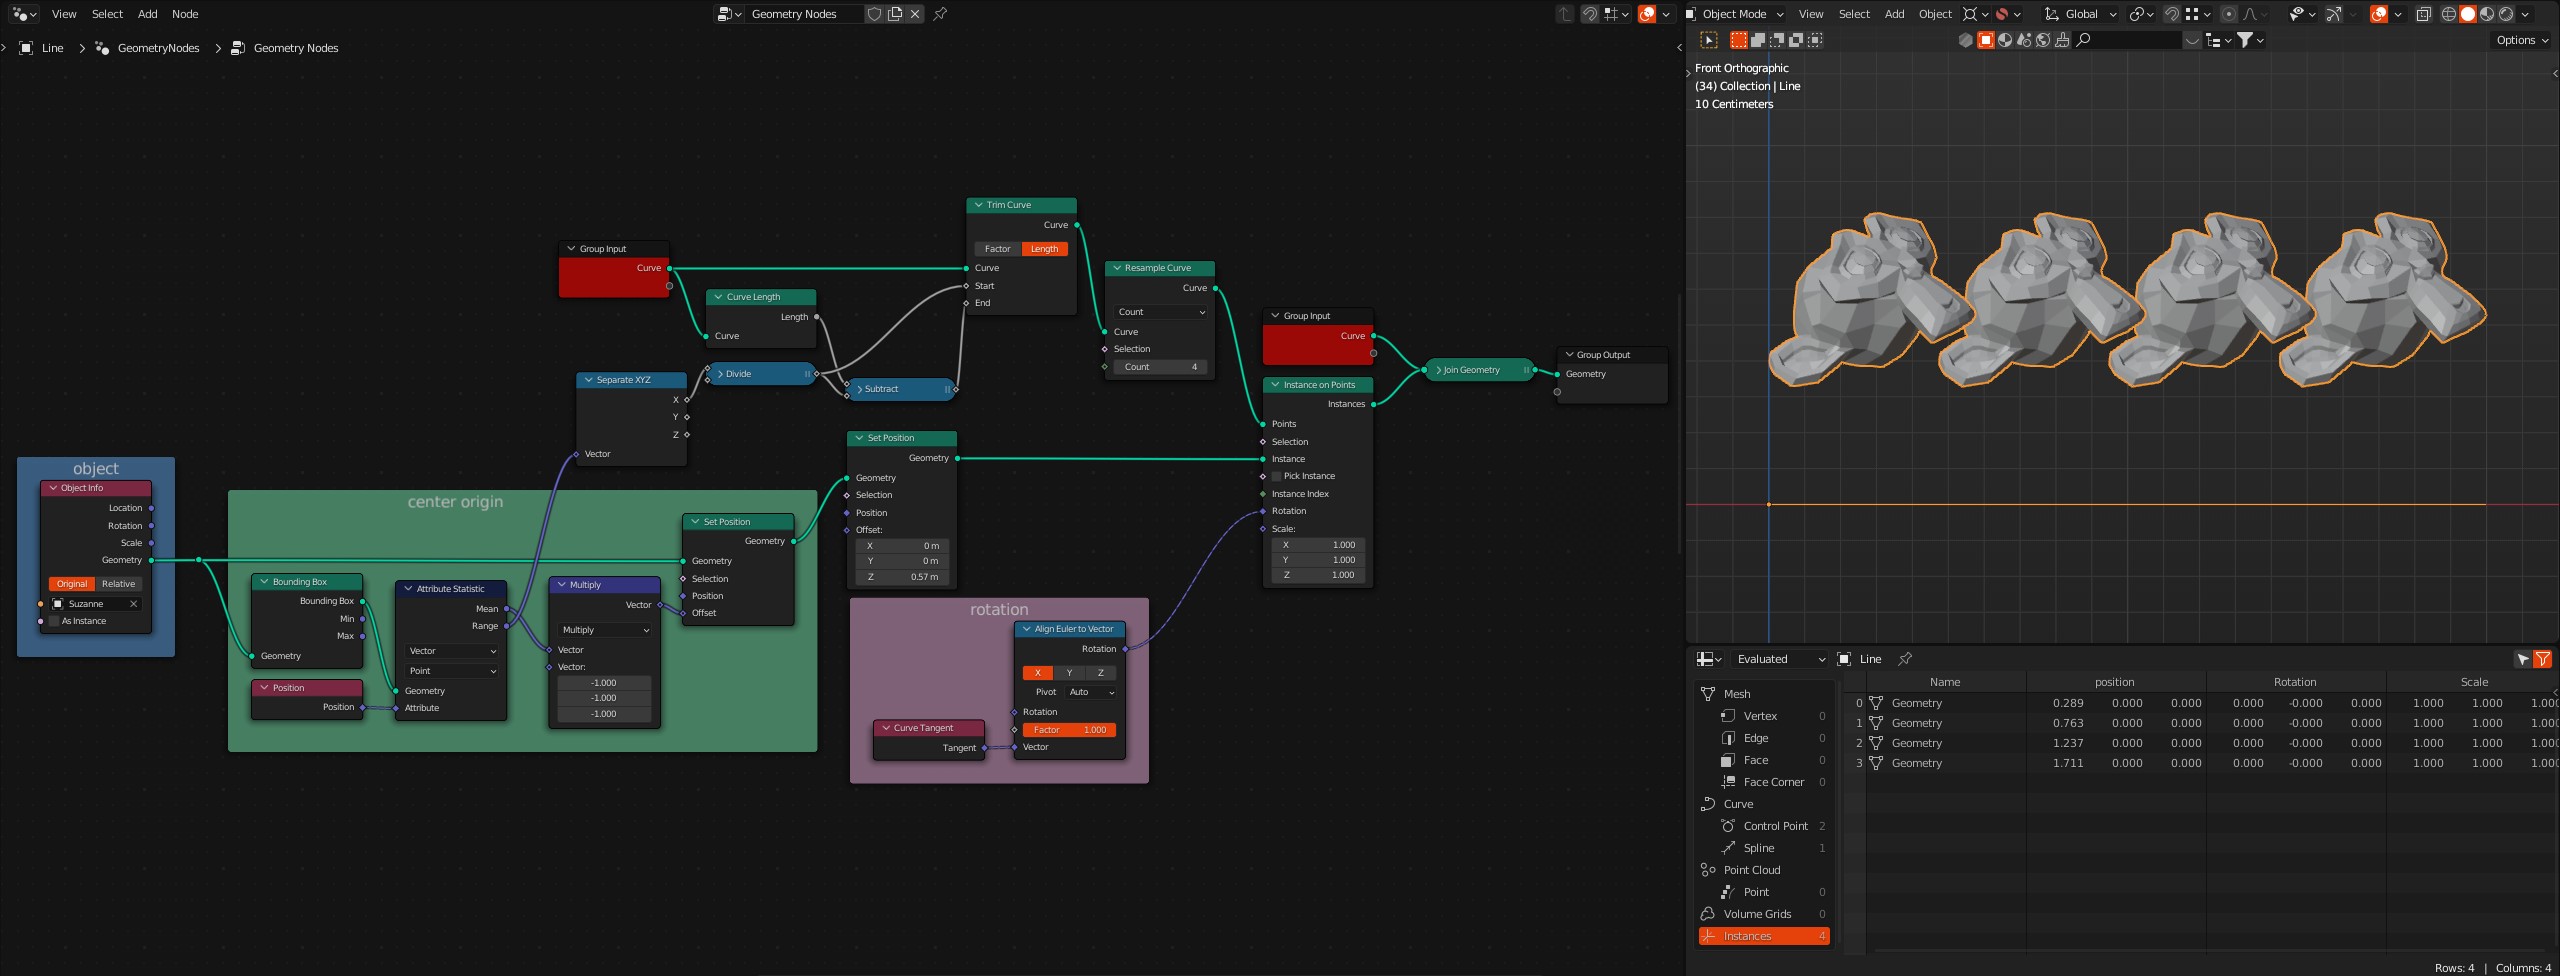Viewport: 2560px width, 976px height.
Task: Select Z axis in Align Euler to Vector
Action: (x=1101, y=673)
